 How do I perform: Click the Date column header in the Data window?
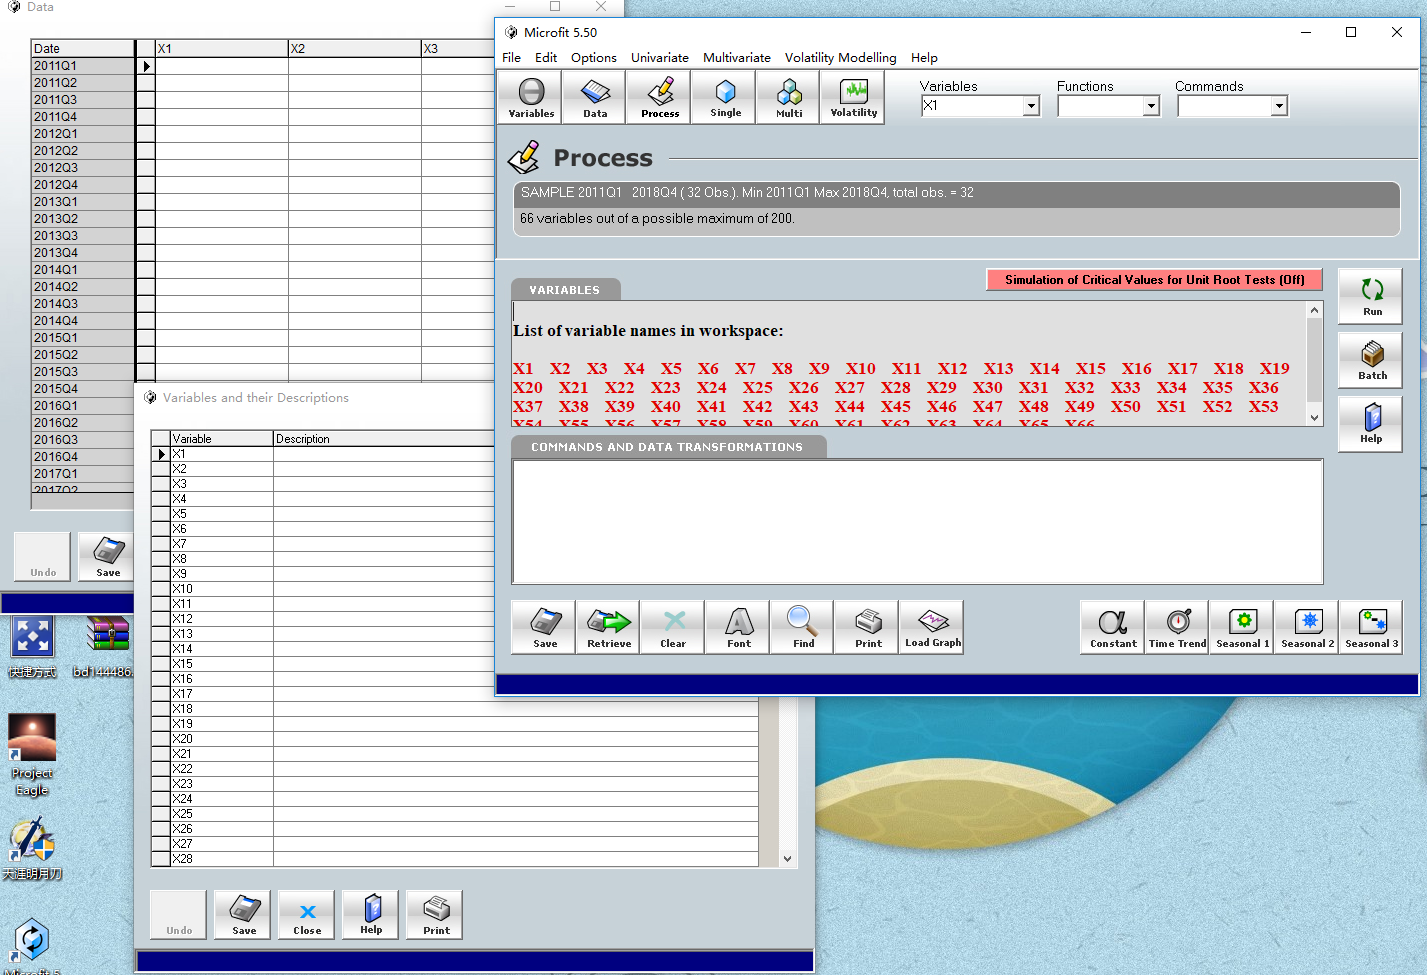click(x=83, y=48)
